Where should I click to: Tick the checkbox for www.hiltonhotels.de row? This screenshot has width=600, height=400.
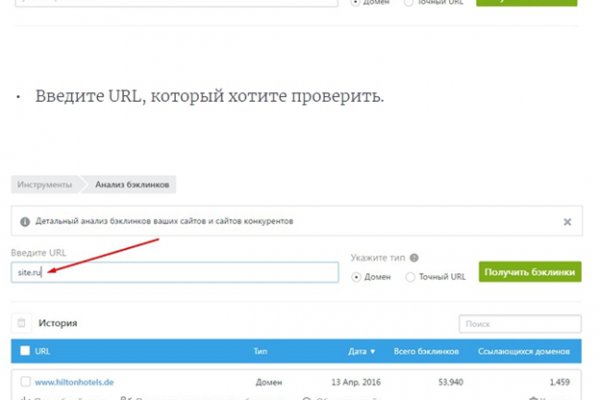pos(24,382)
